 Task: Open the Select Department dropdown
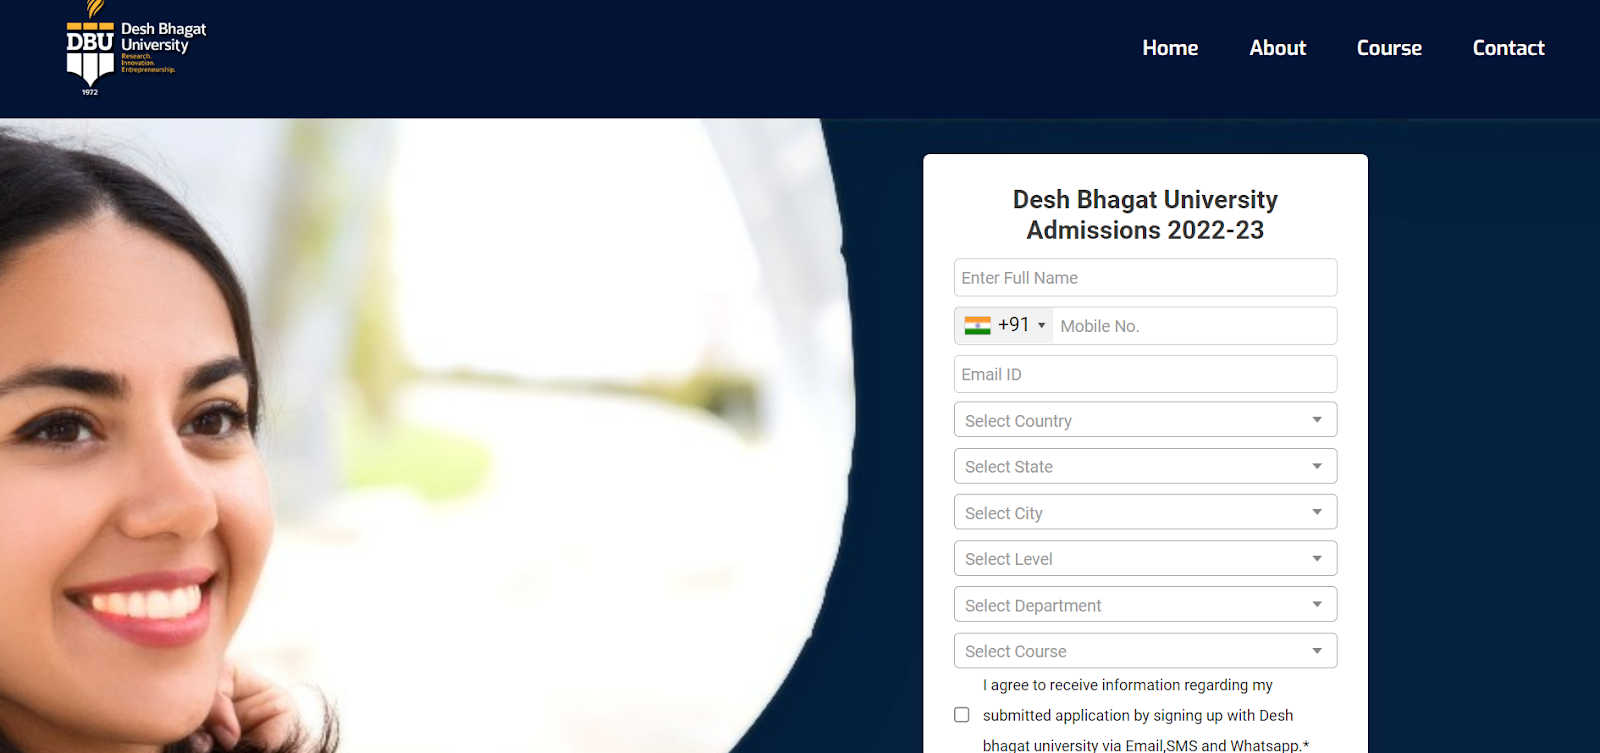point(1145,604)
